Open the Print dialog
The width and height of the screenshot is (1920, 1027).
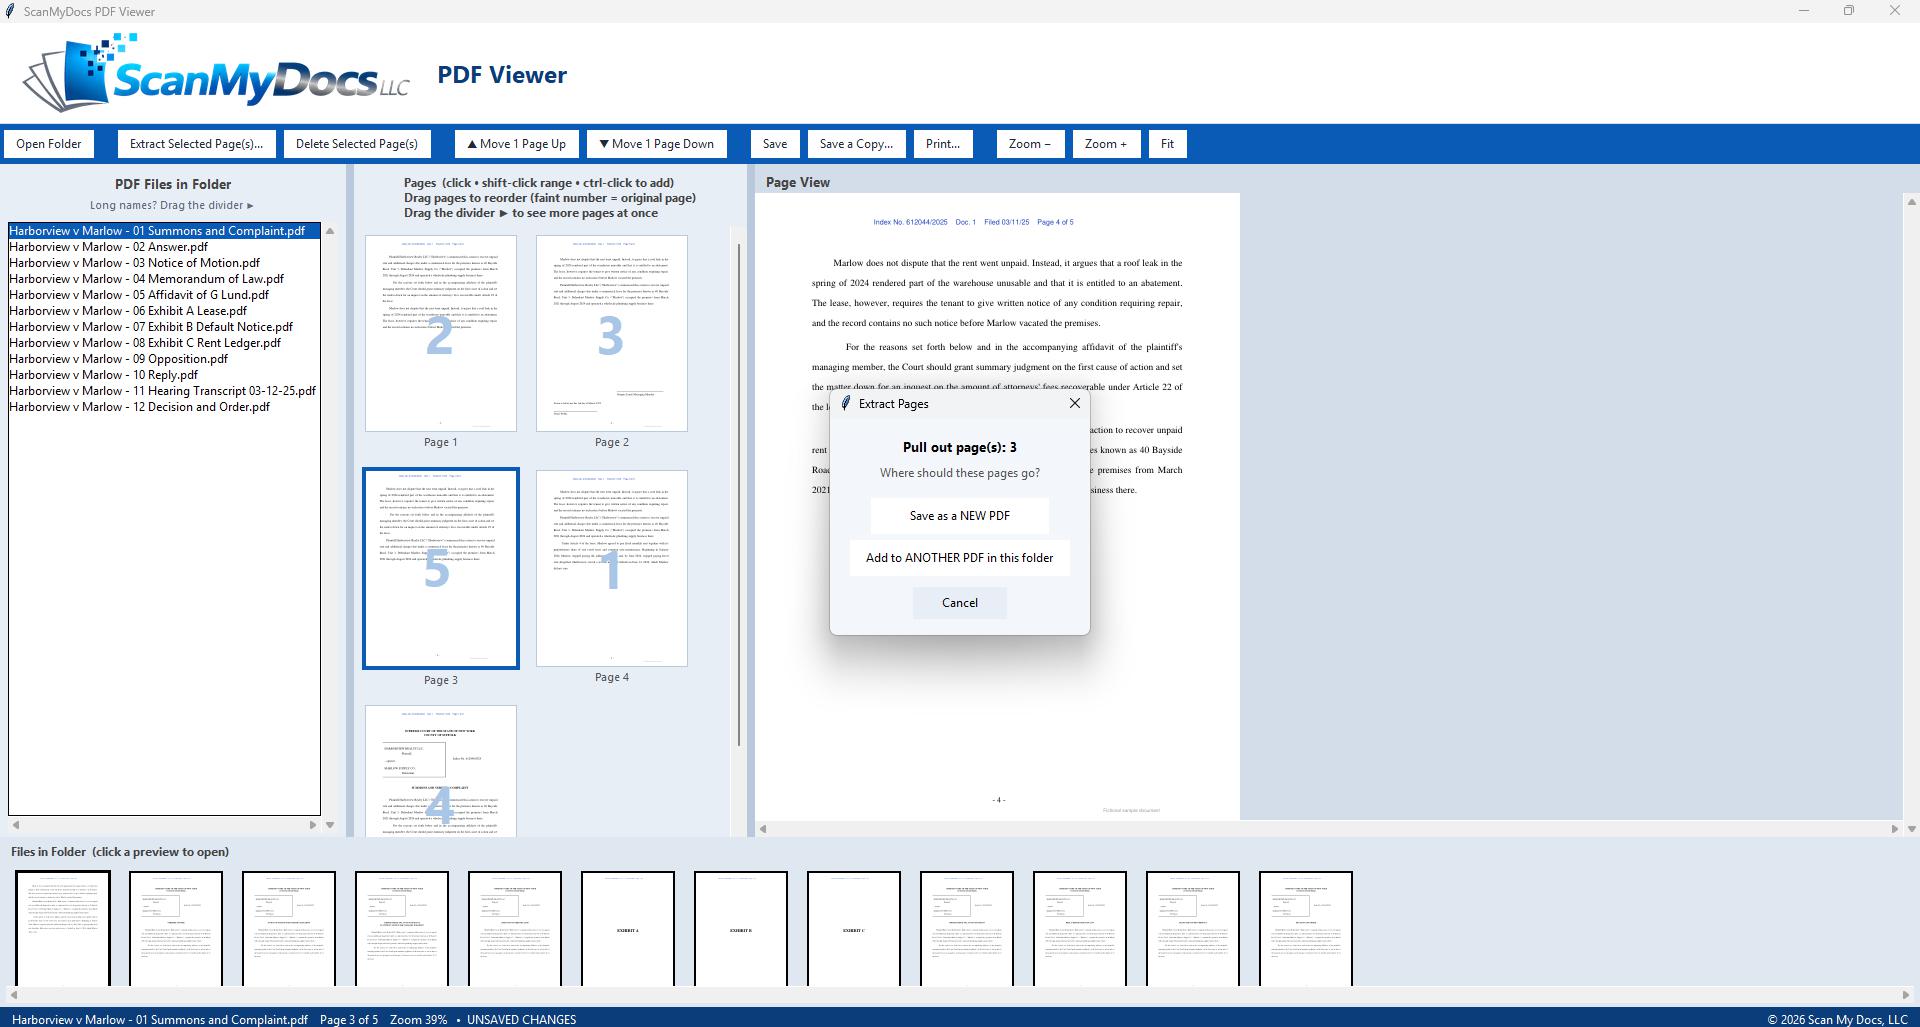[943, 144]
